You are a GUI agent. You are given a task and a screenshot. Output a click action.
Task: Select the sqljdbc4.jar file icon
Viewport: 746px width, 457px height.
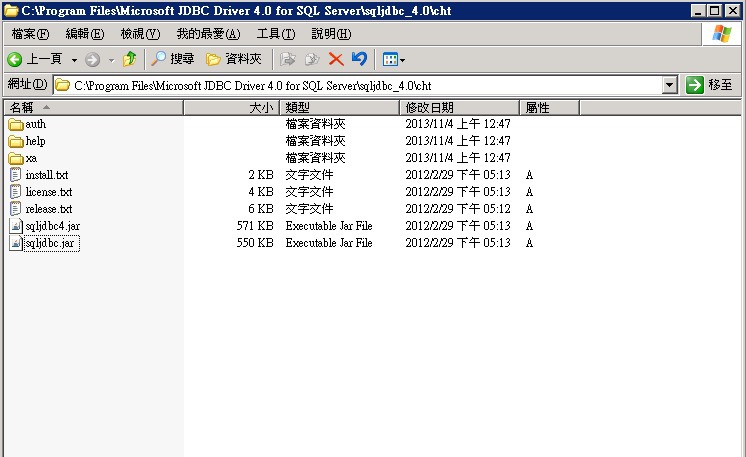[16, 226]
